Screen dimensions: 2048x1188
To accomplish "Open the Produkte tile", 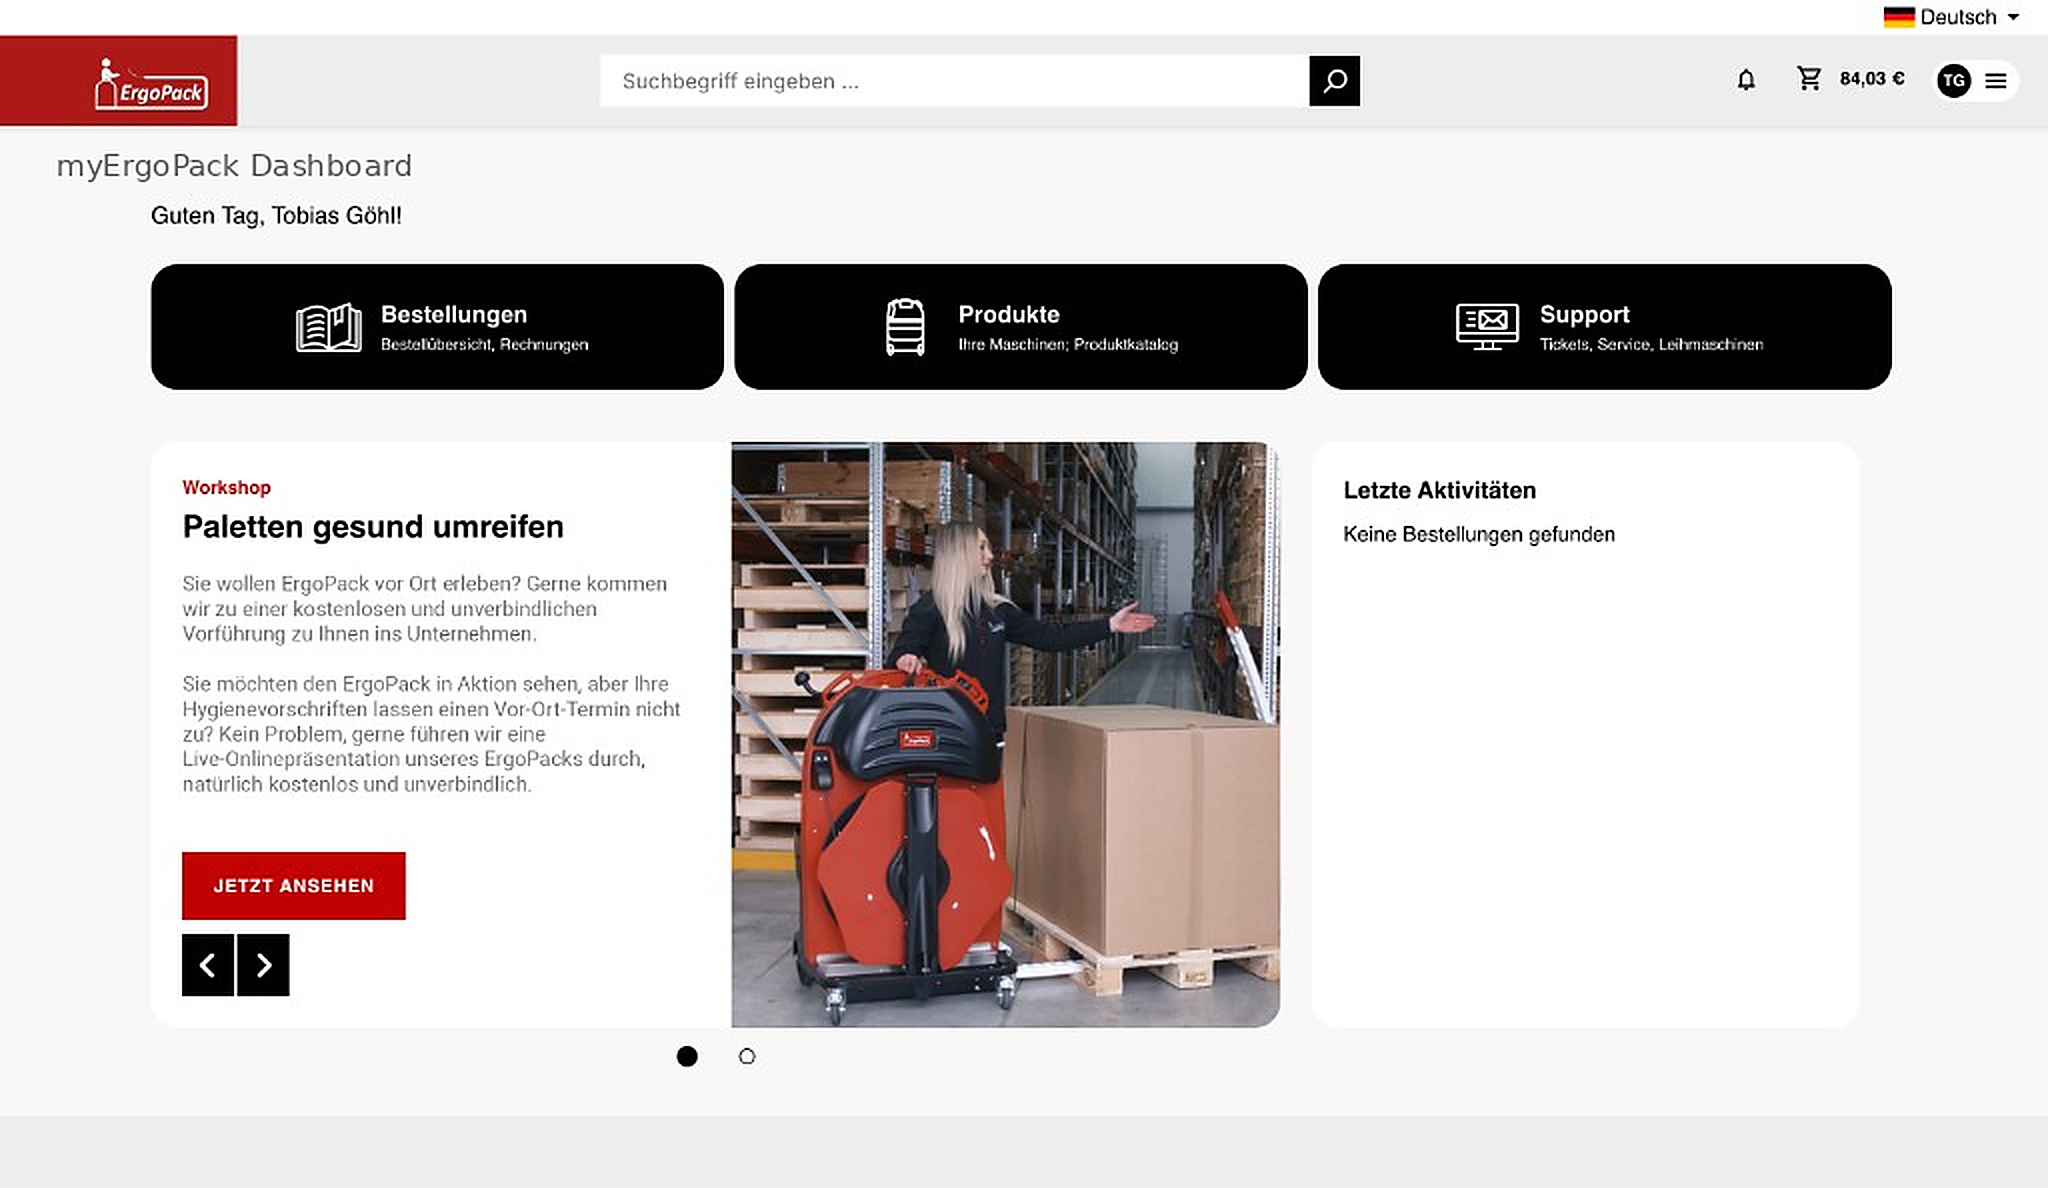I will click(x=1021, y=327).
